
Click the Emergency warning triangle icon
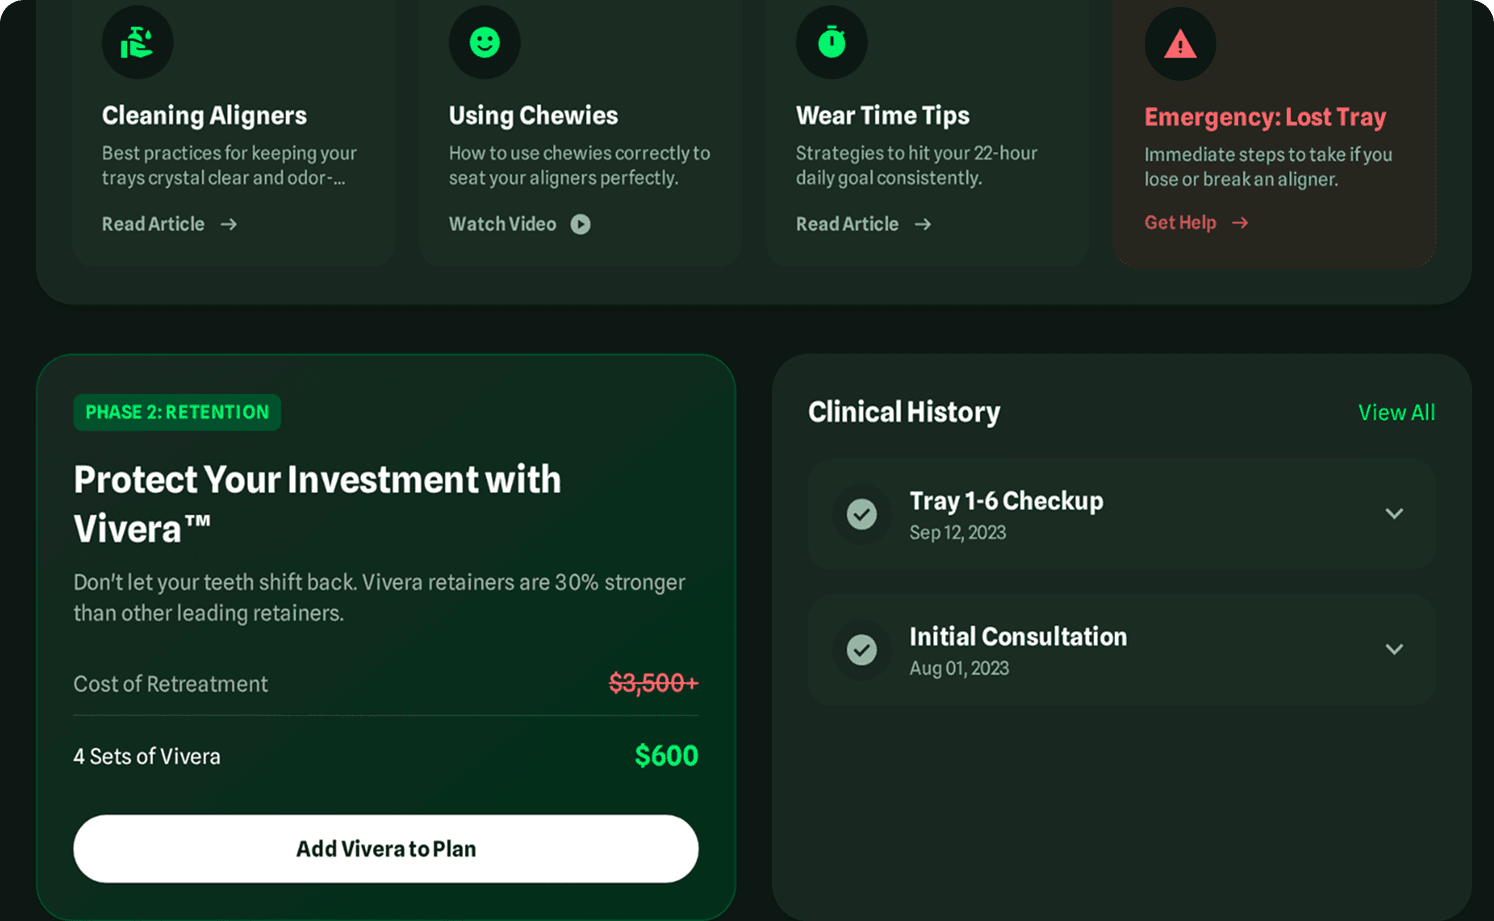[x=1180, y=44]
